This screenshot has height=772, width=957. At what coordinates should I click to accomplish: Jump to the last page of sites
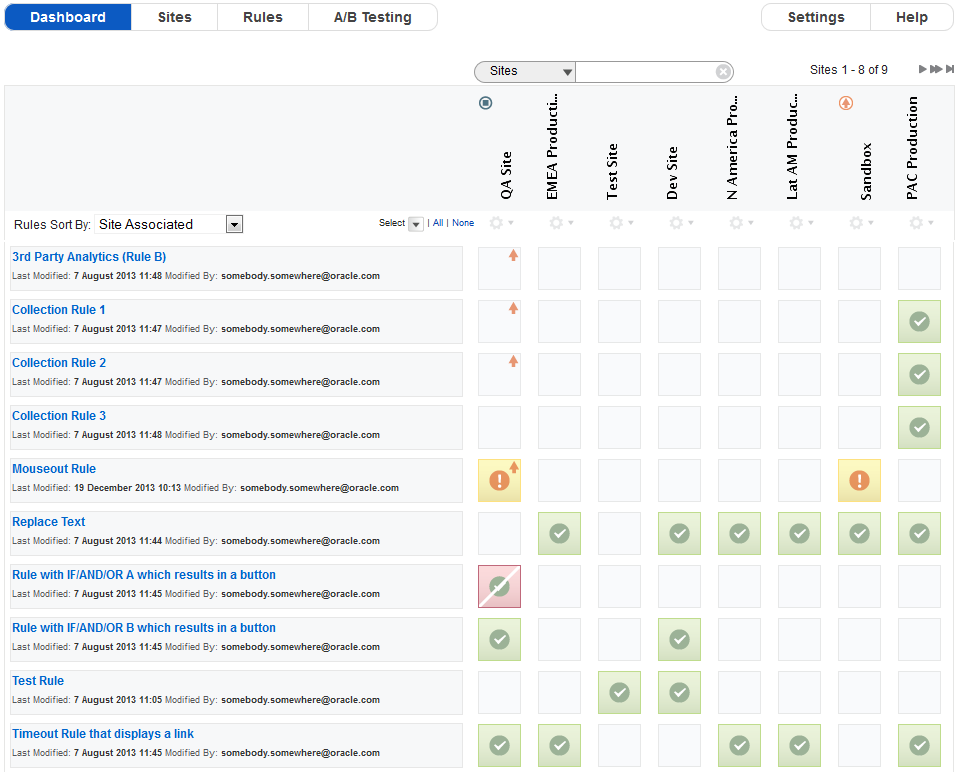(x=950, y=70)
